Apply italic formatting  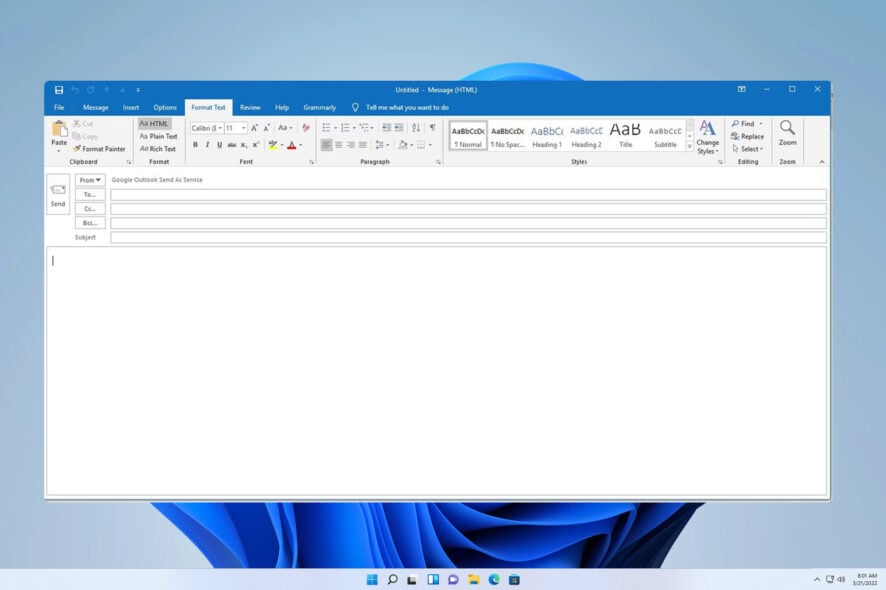(207, 145)
